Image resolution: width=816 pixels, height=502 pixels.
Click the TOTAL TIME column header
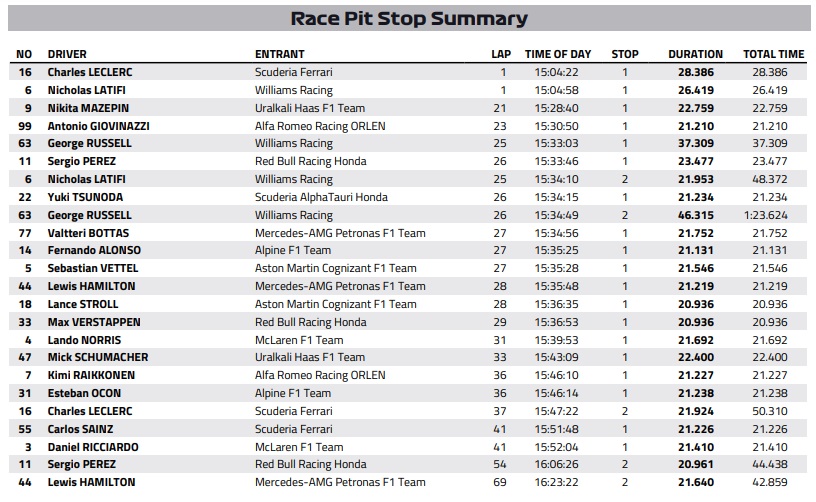773,54
